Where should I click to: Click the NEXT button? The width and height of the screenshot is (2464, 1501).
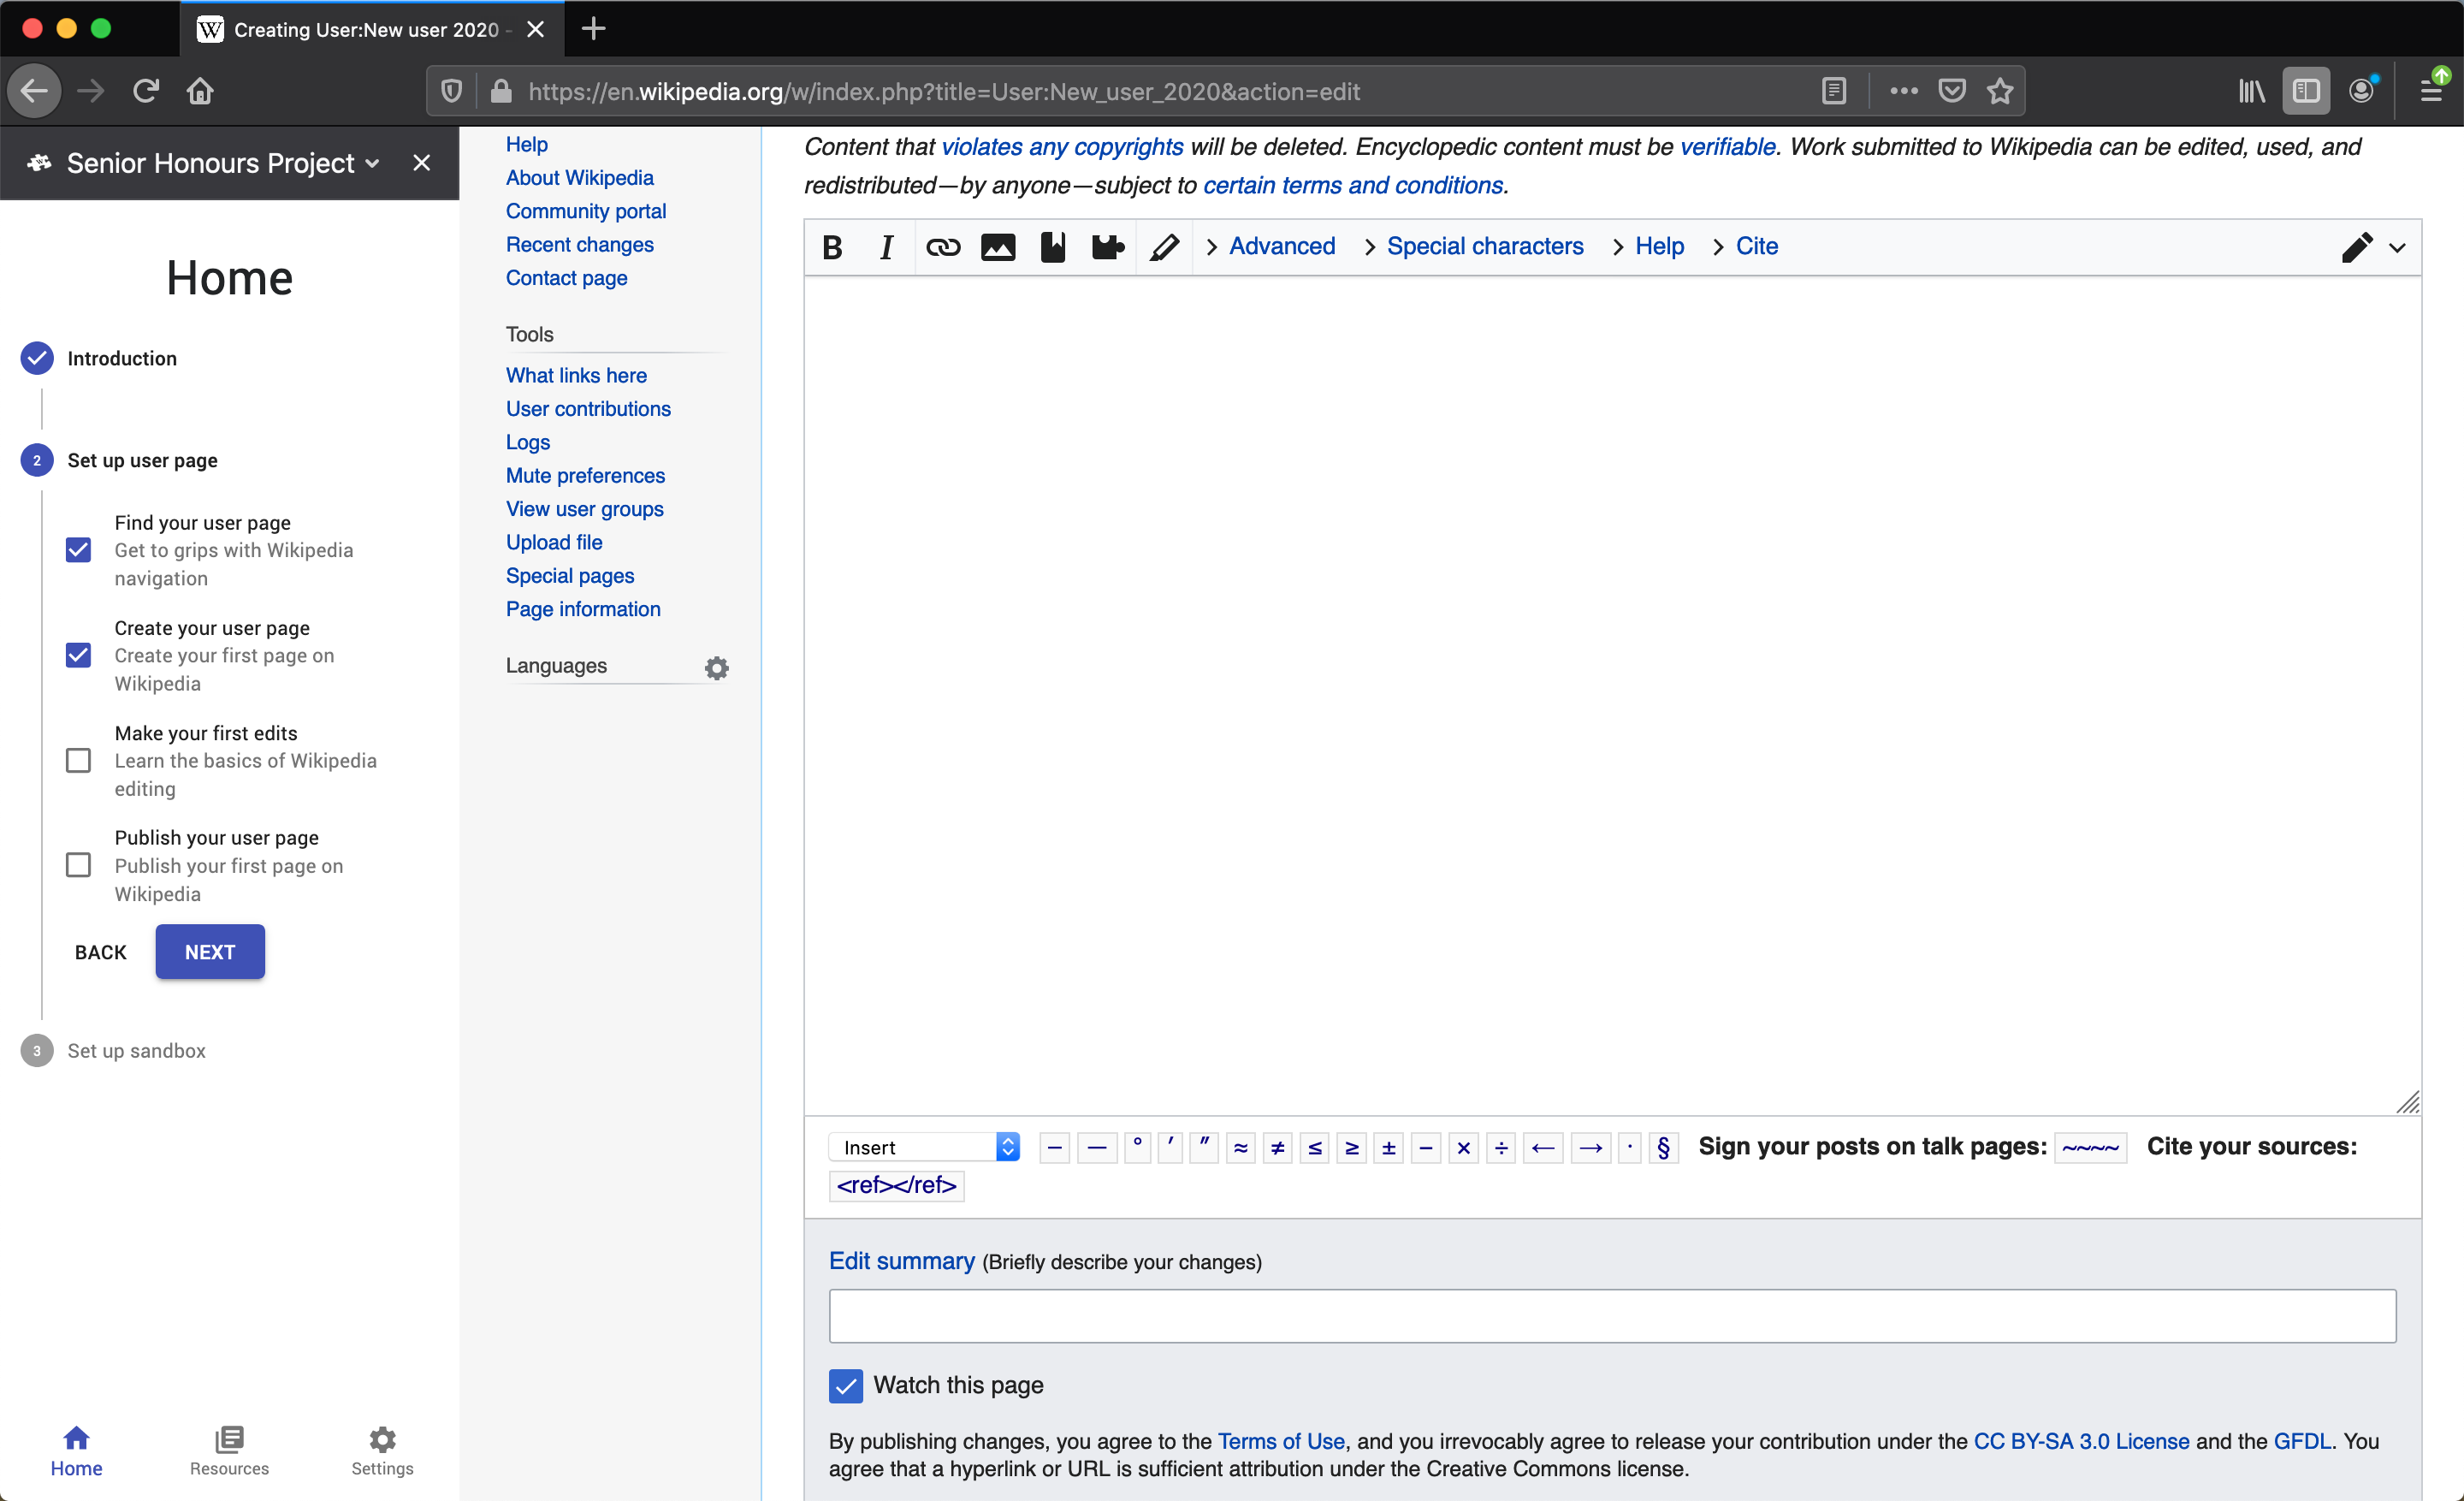click(210, 952)
